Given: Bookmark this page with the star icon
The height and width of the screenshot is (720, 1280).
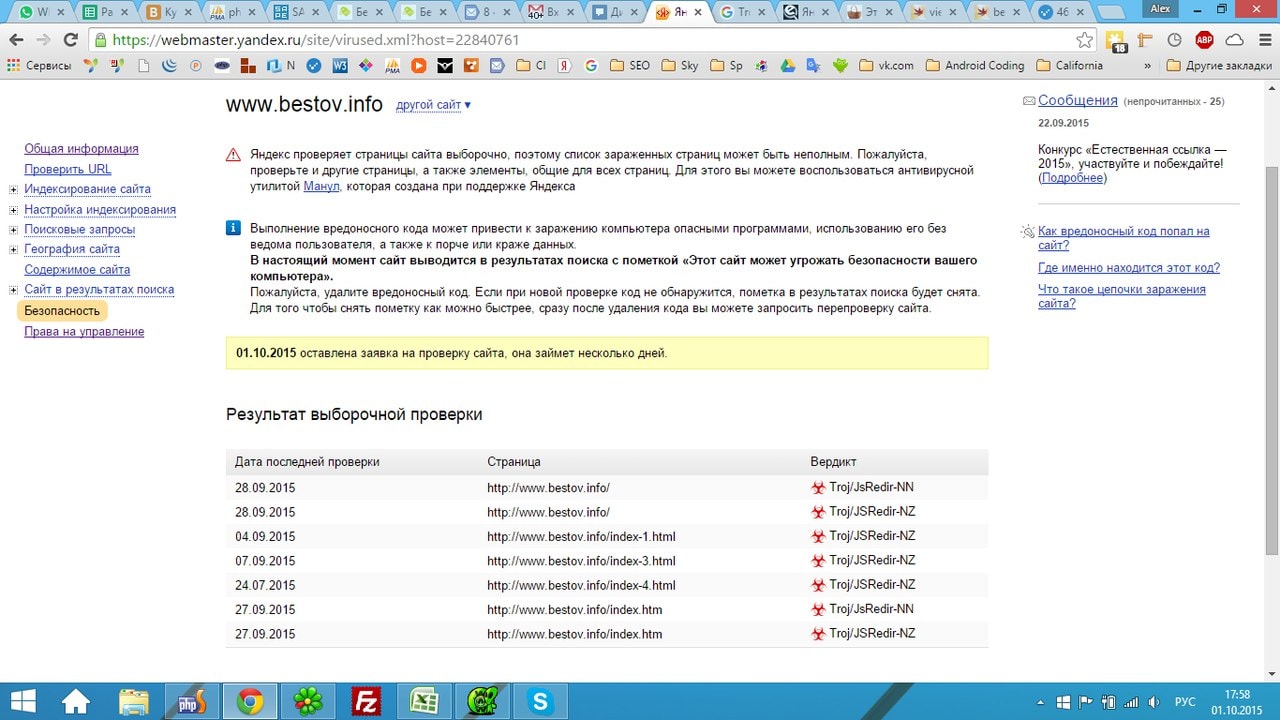Looking at the screenshot, I should coord(1085,40).
